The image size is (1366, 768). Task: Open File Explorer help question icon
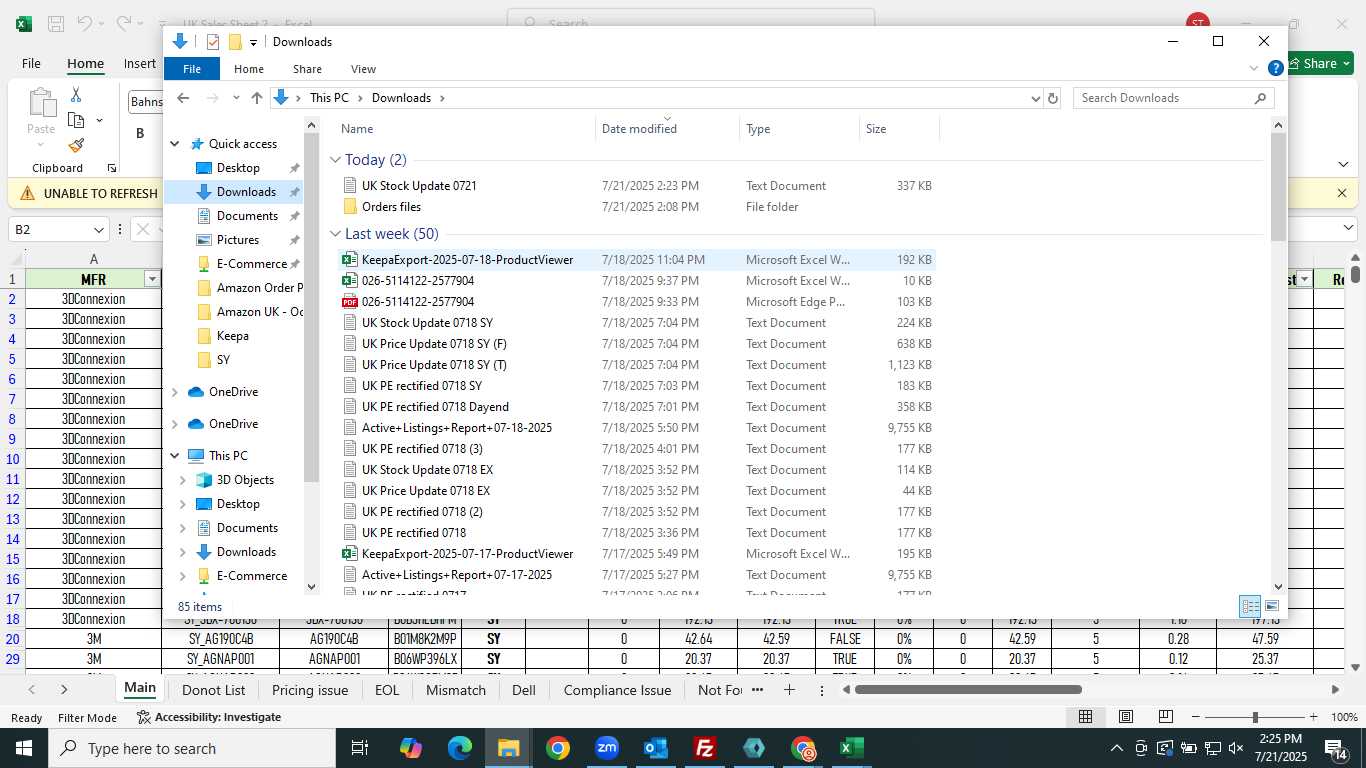coord(1276,68)
